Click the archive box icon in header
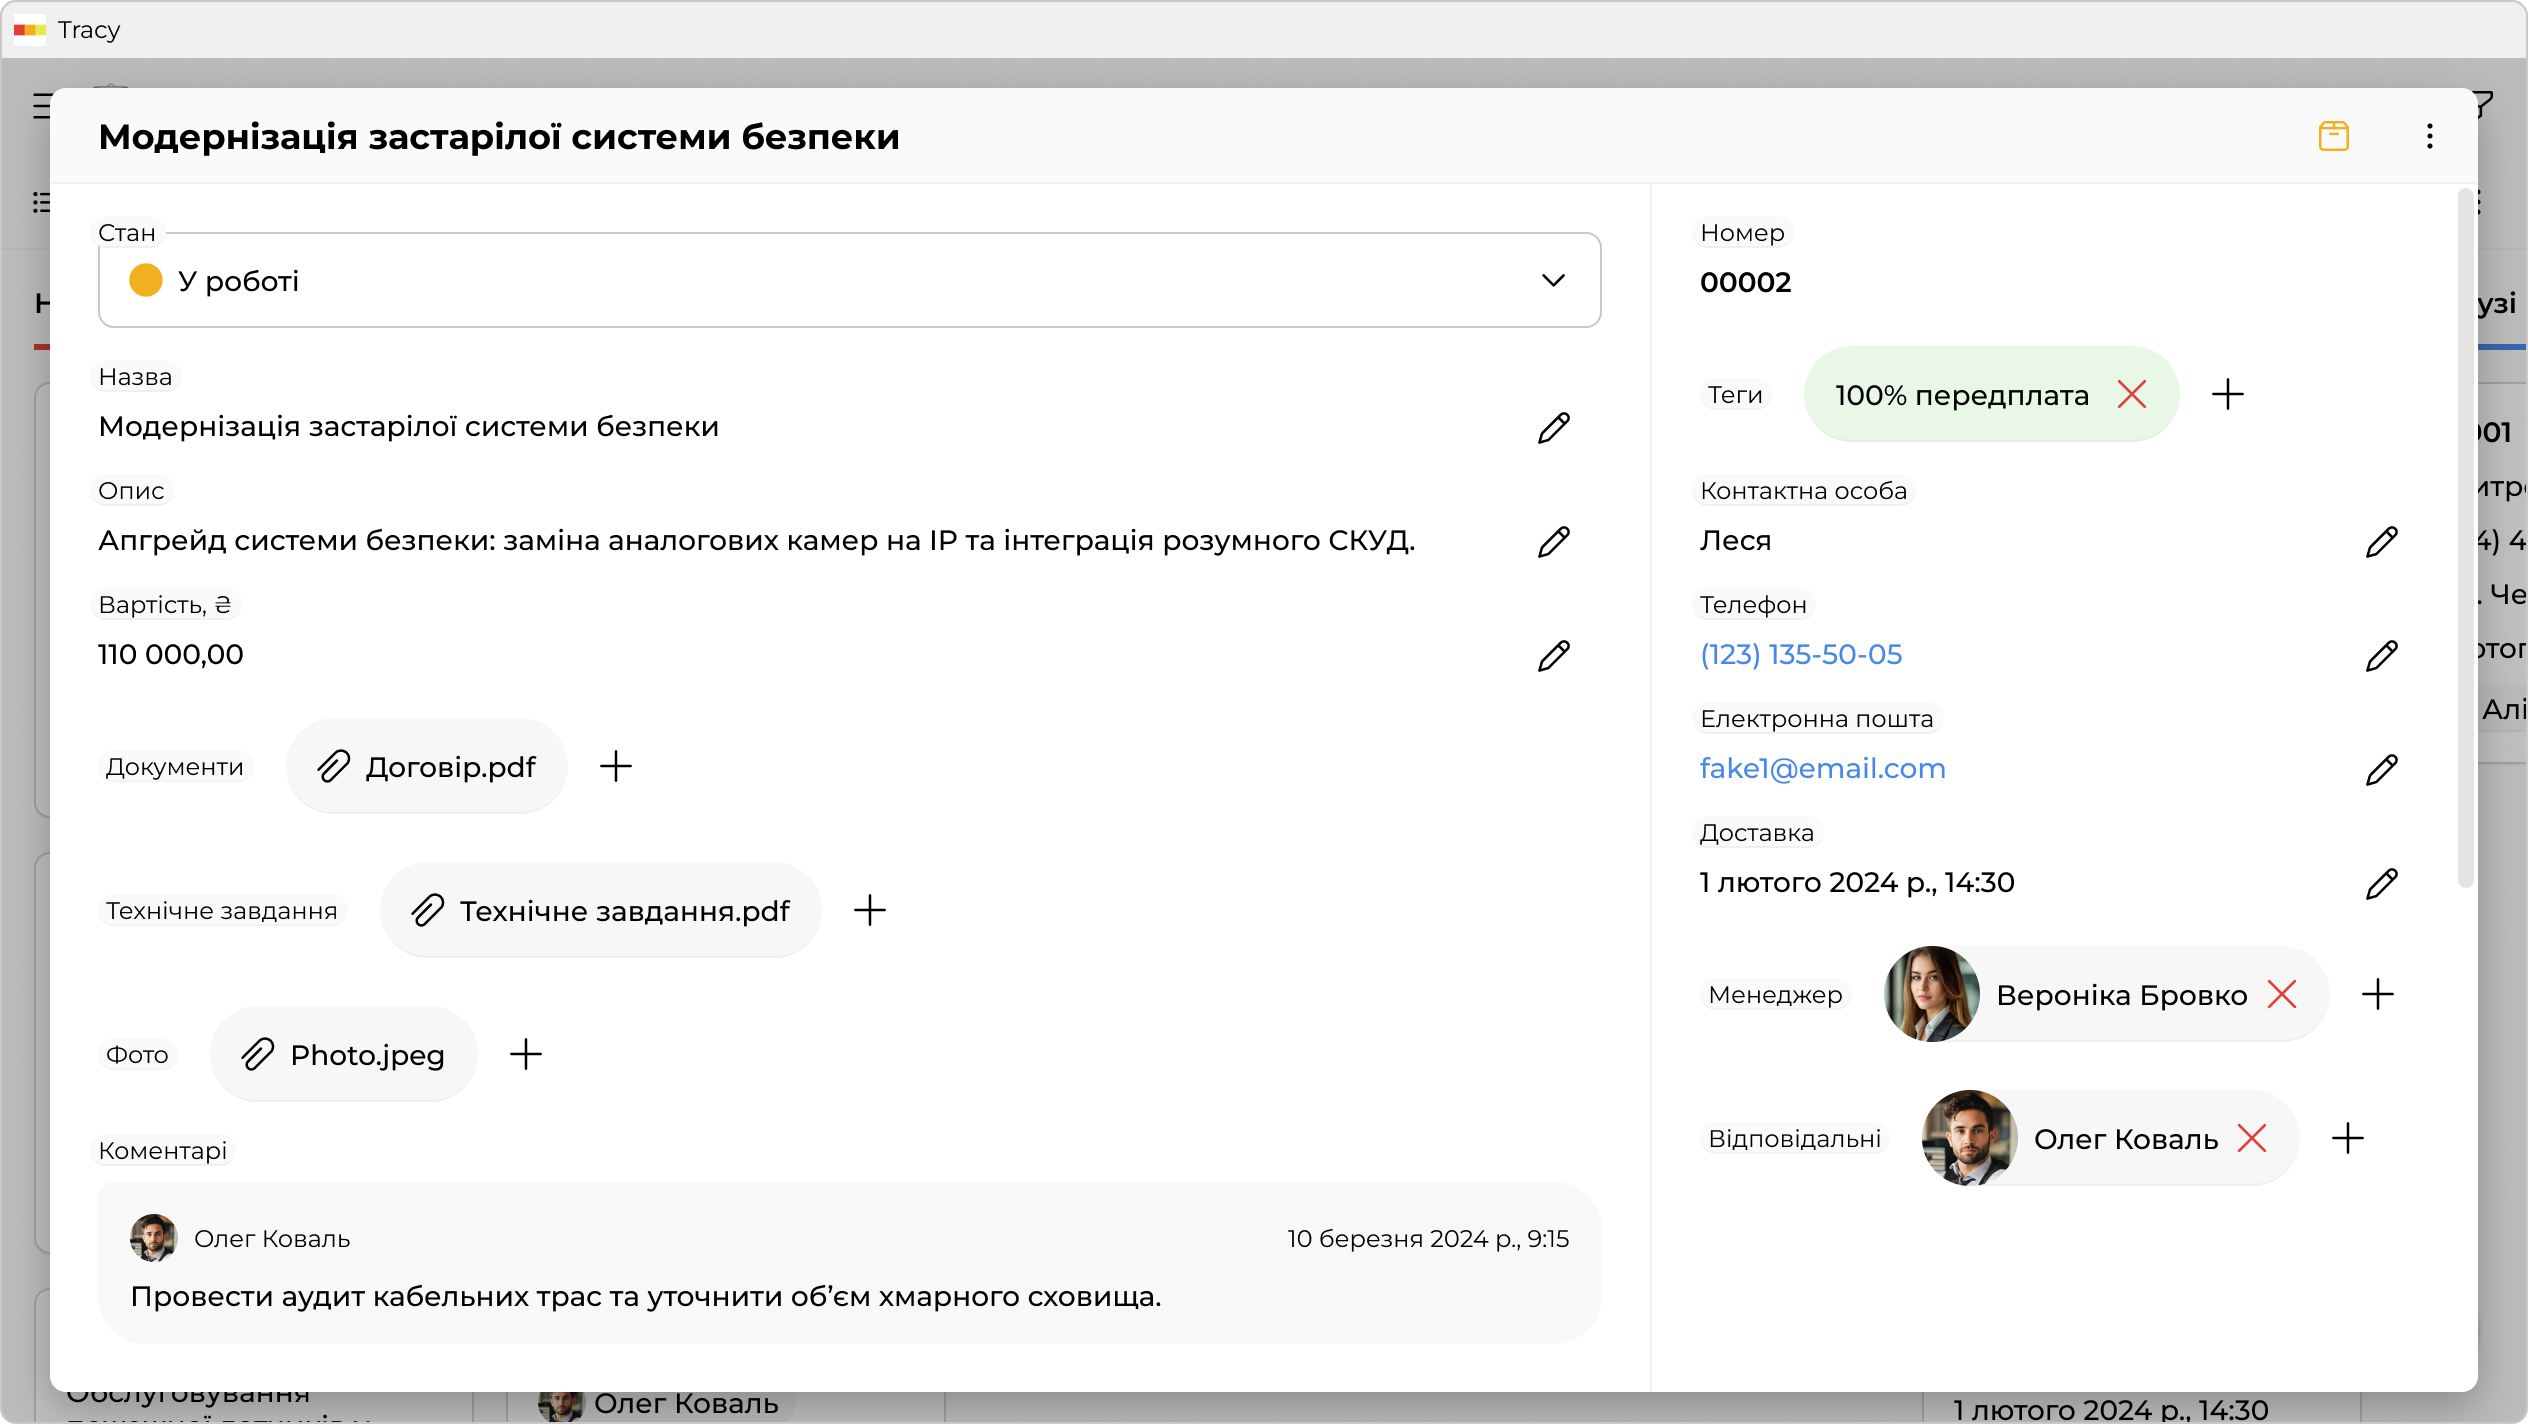This screenshot has width=2528, height=1424. (x=2333, y=136)
